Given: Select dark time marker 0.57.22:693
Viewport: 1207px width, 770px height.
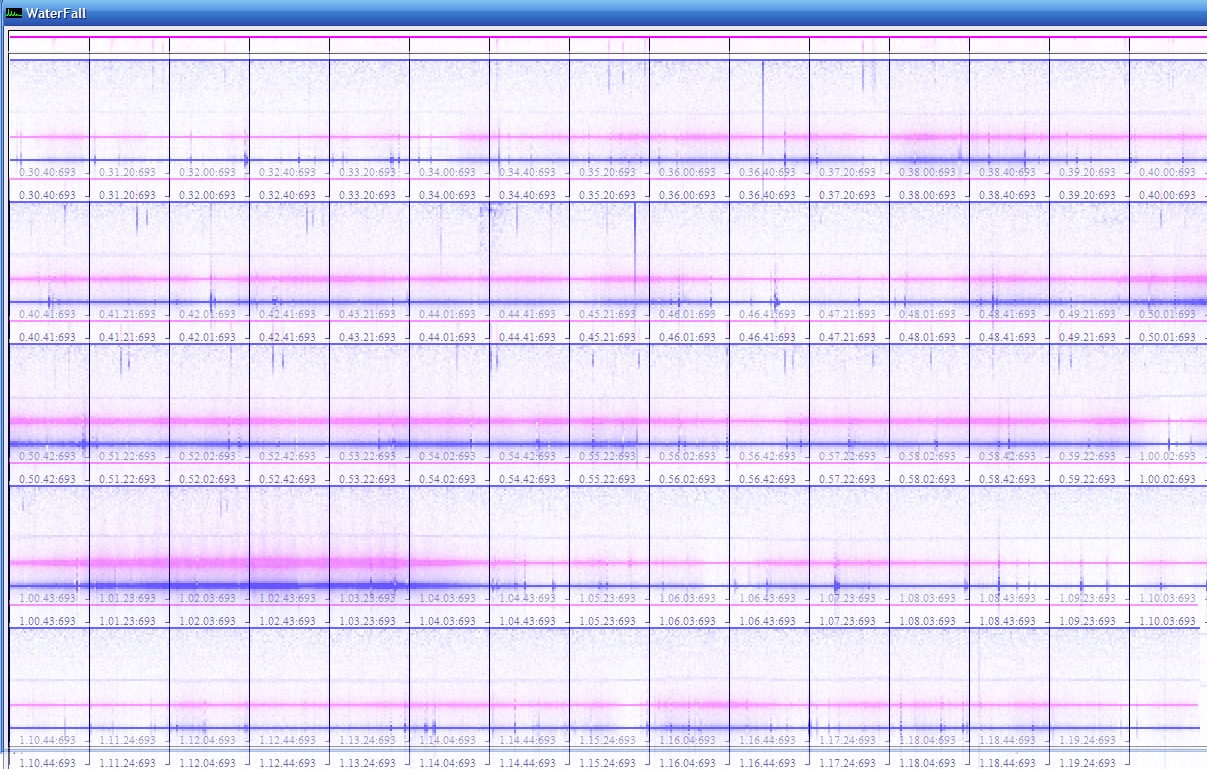Looking at the screenshot, I should 848,479.
